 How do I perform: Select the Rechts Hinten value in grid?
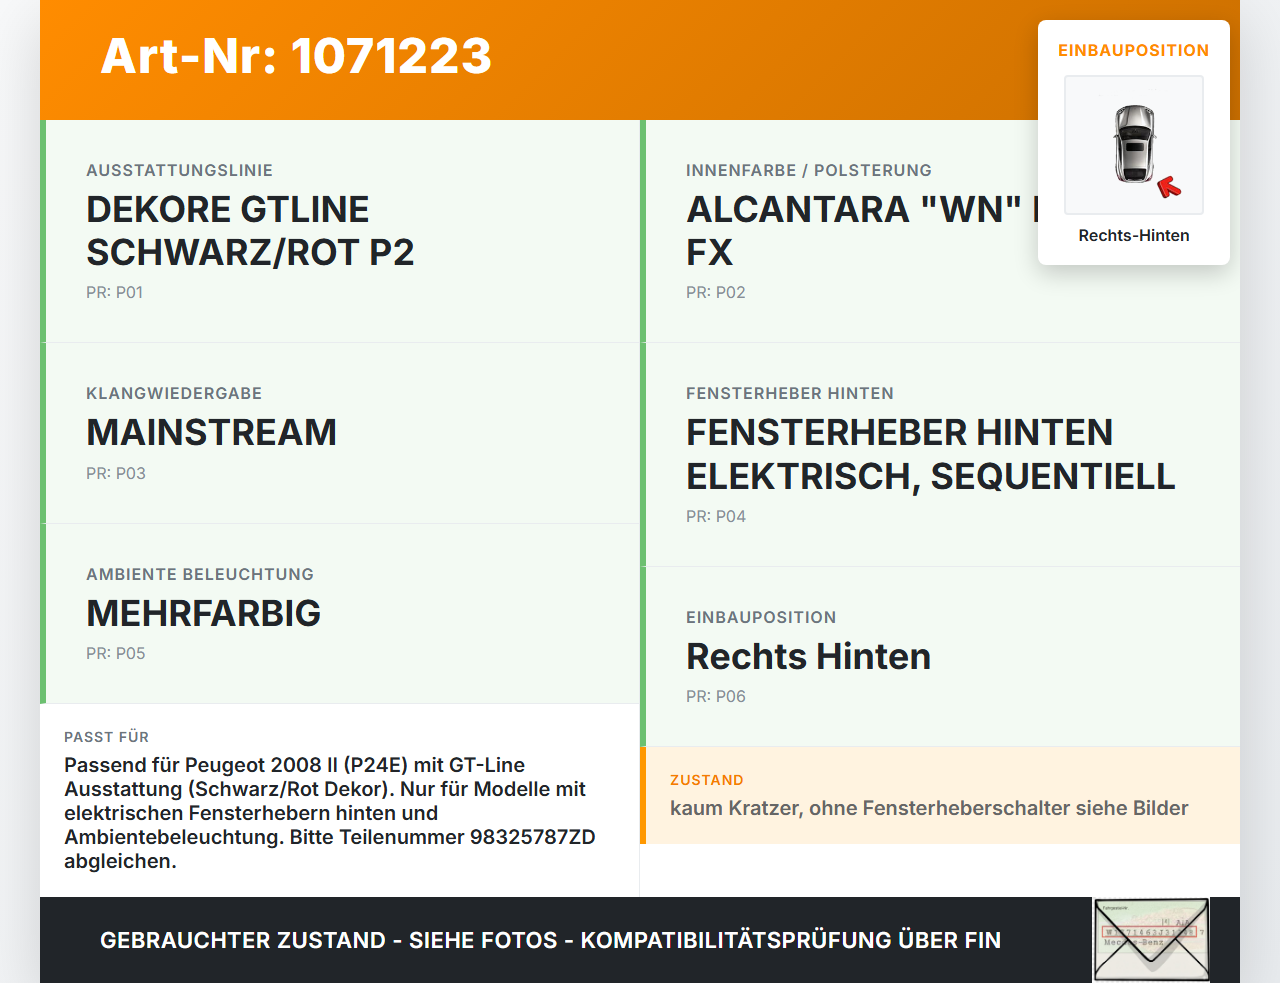tap(809, 656)
